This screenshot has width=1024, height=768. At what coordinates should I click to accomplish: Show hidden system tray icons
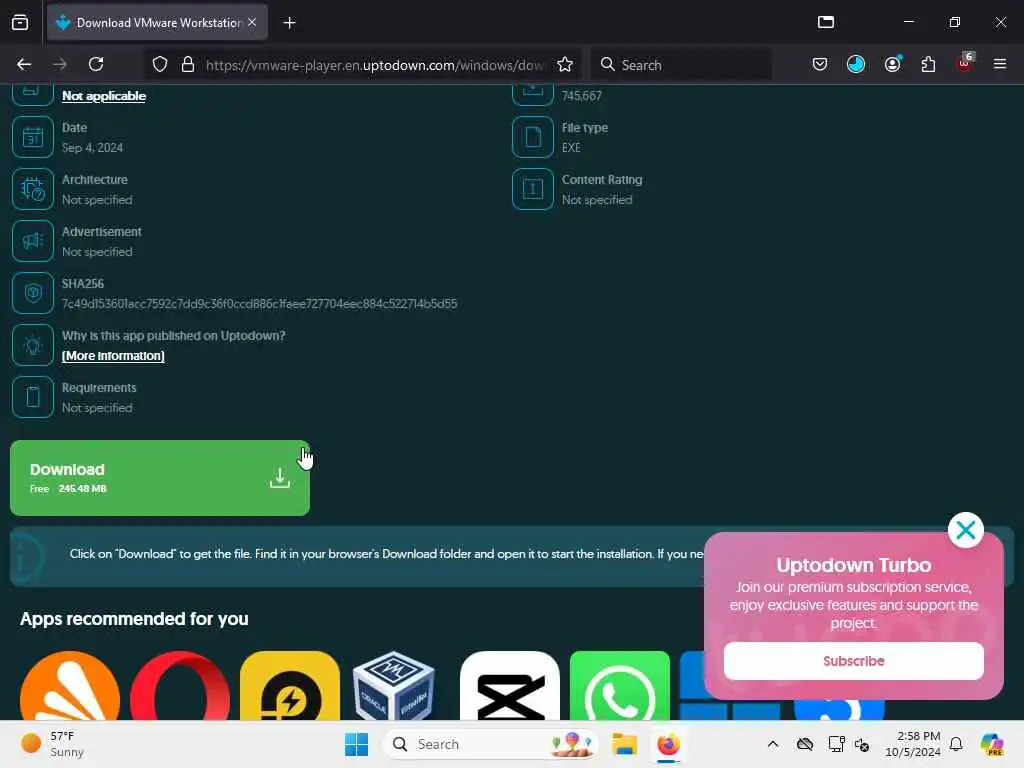tap(773, 744)
